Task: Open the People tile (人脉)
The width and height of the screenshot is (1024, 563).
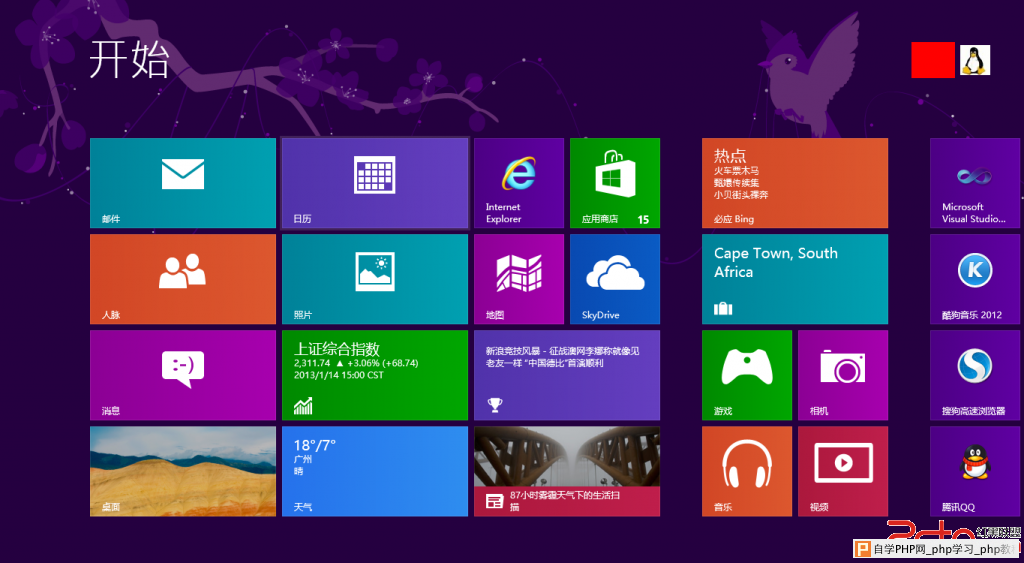Action: (x=183, y=279)
